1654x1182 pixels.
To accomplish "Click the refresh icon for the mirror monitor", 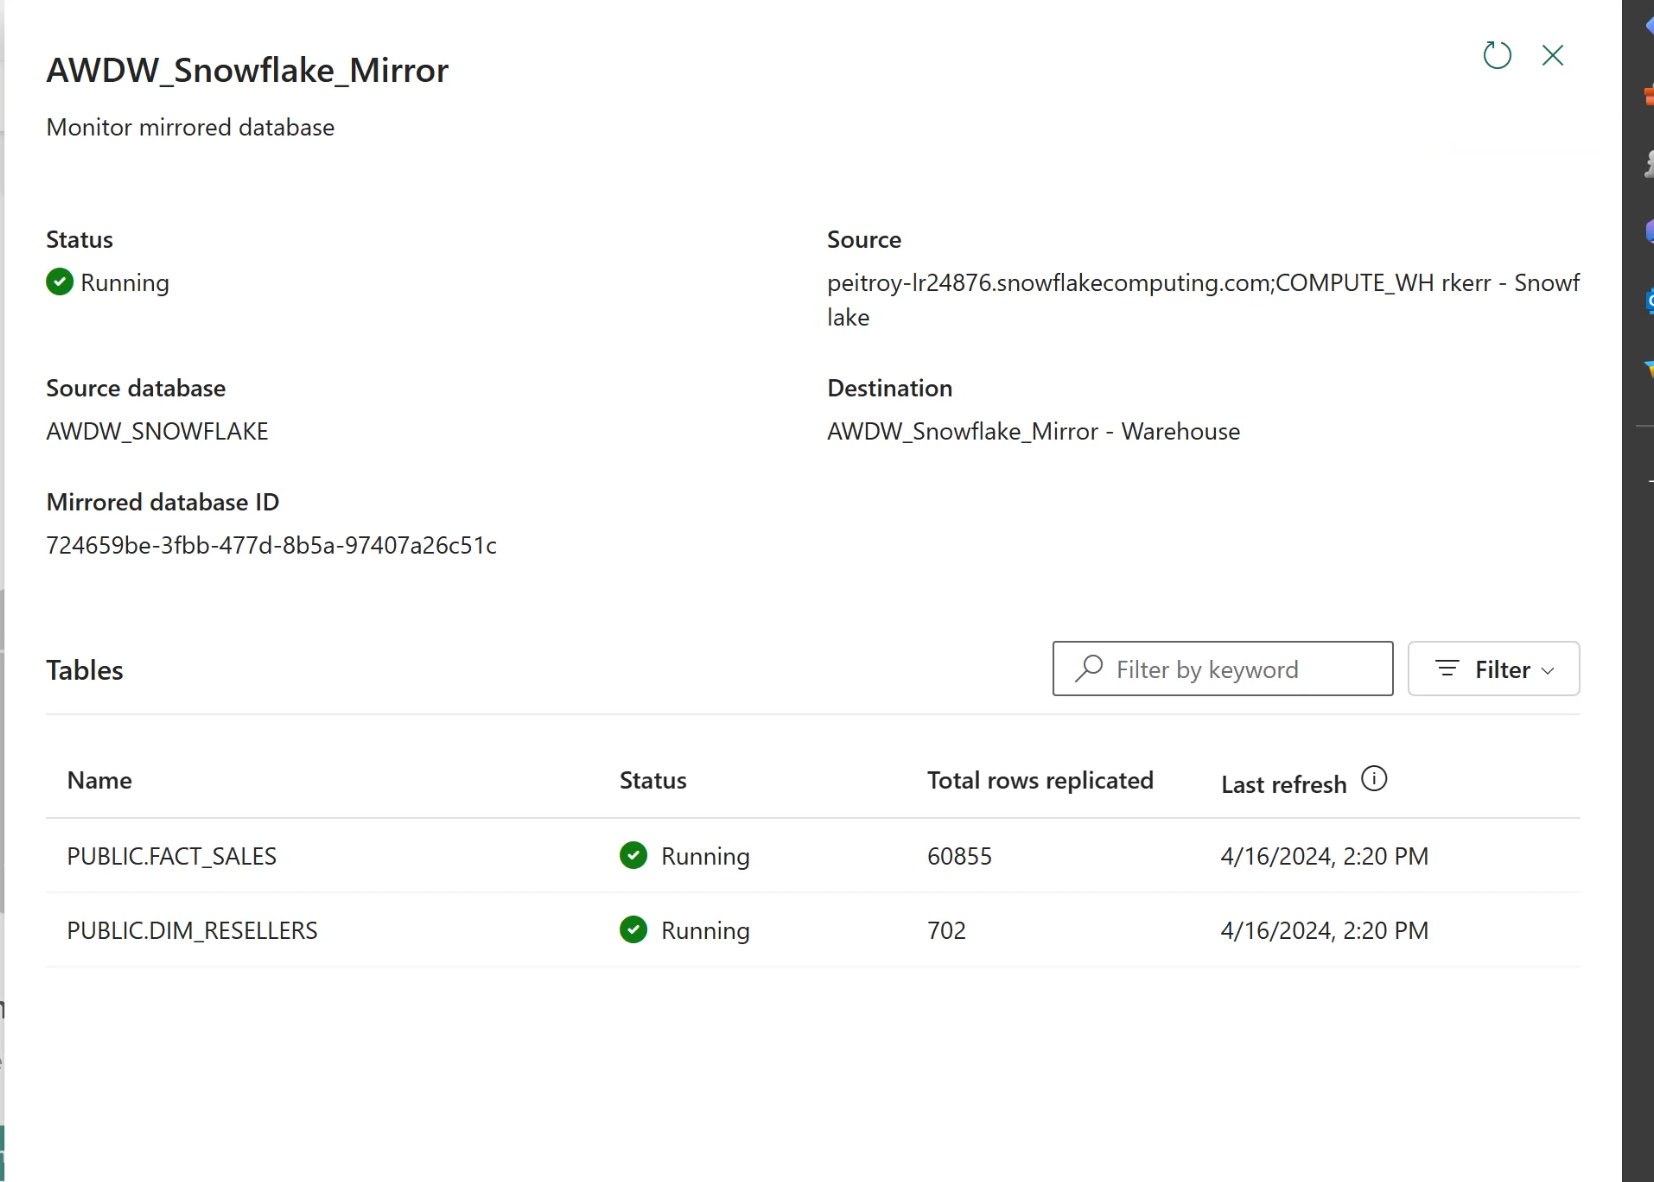I will point(1496,55).
